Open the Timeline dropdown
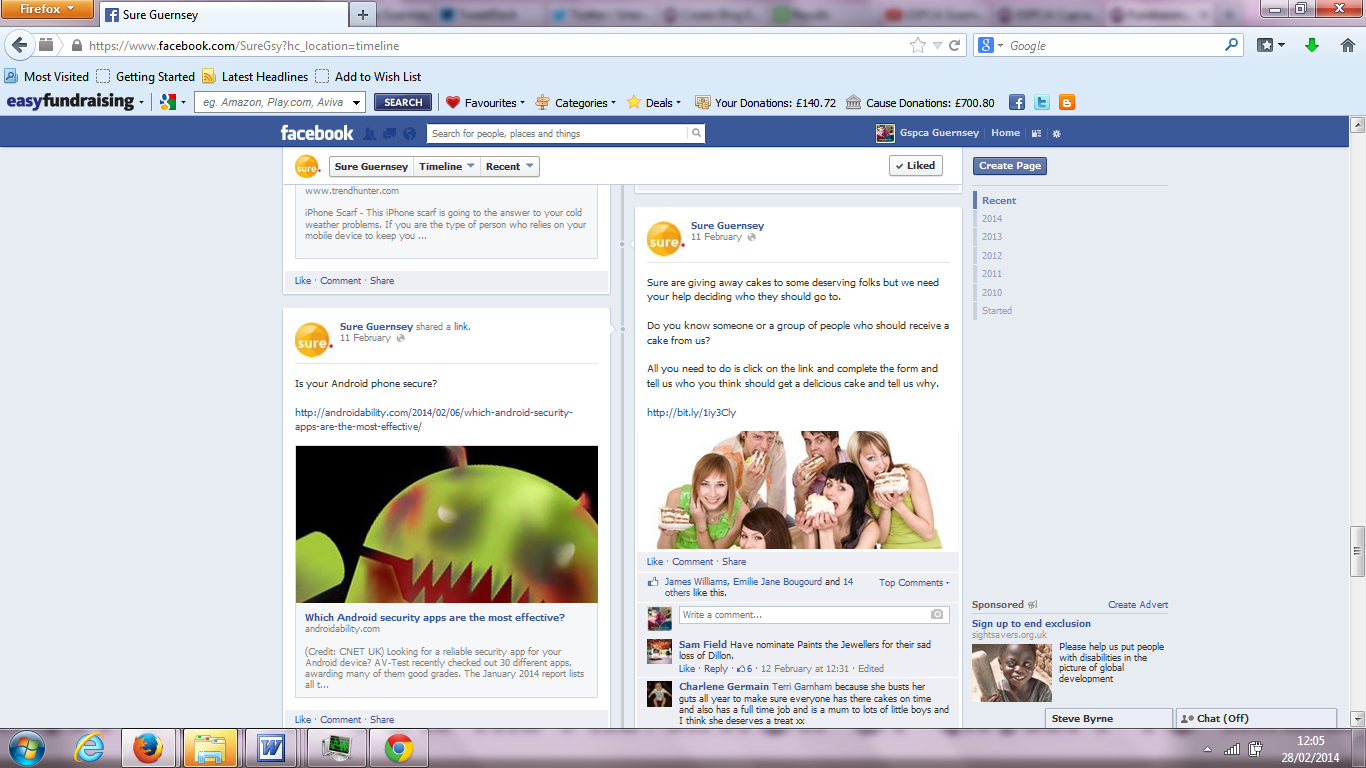The height and width of the screenshot is (768, 1366). click(x=446, y=166)
